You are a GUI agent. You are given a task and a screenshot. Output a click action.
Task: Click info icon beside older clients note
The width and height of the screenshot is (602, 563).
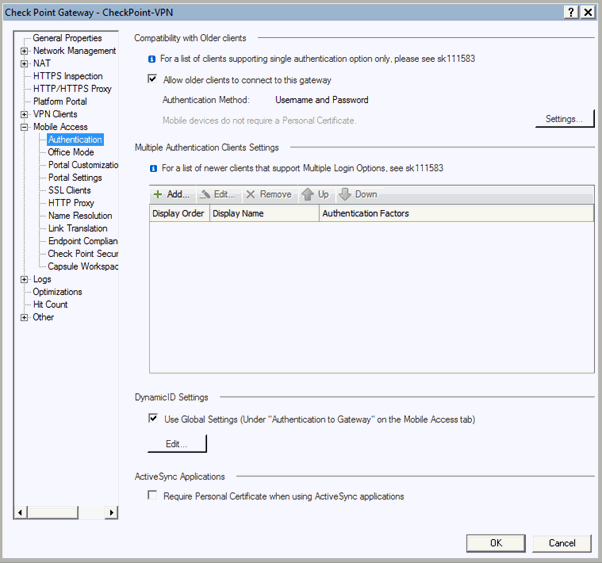[x=152, y=59]
